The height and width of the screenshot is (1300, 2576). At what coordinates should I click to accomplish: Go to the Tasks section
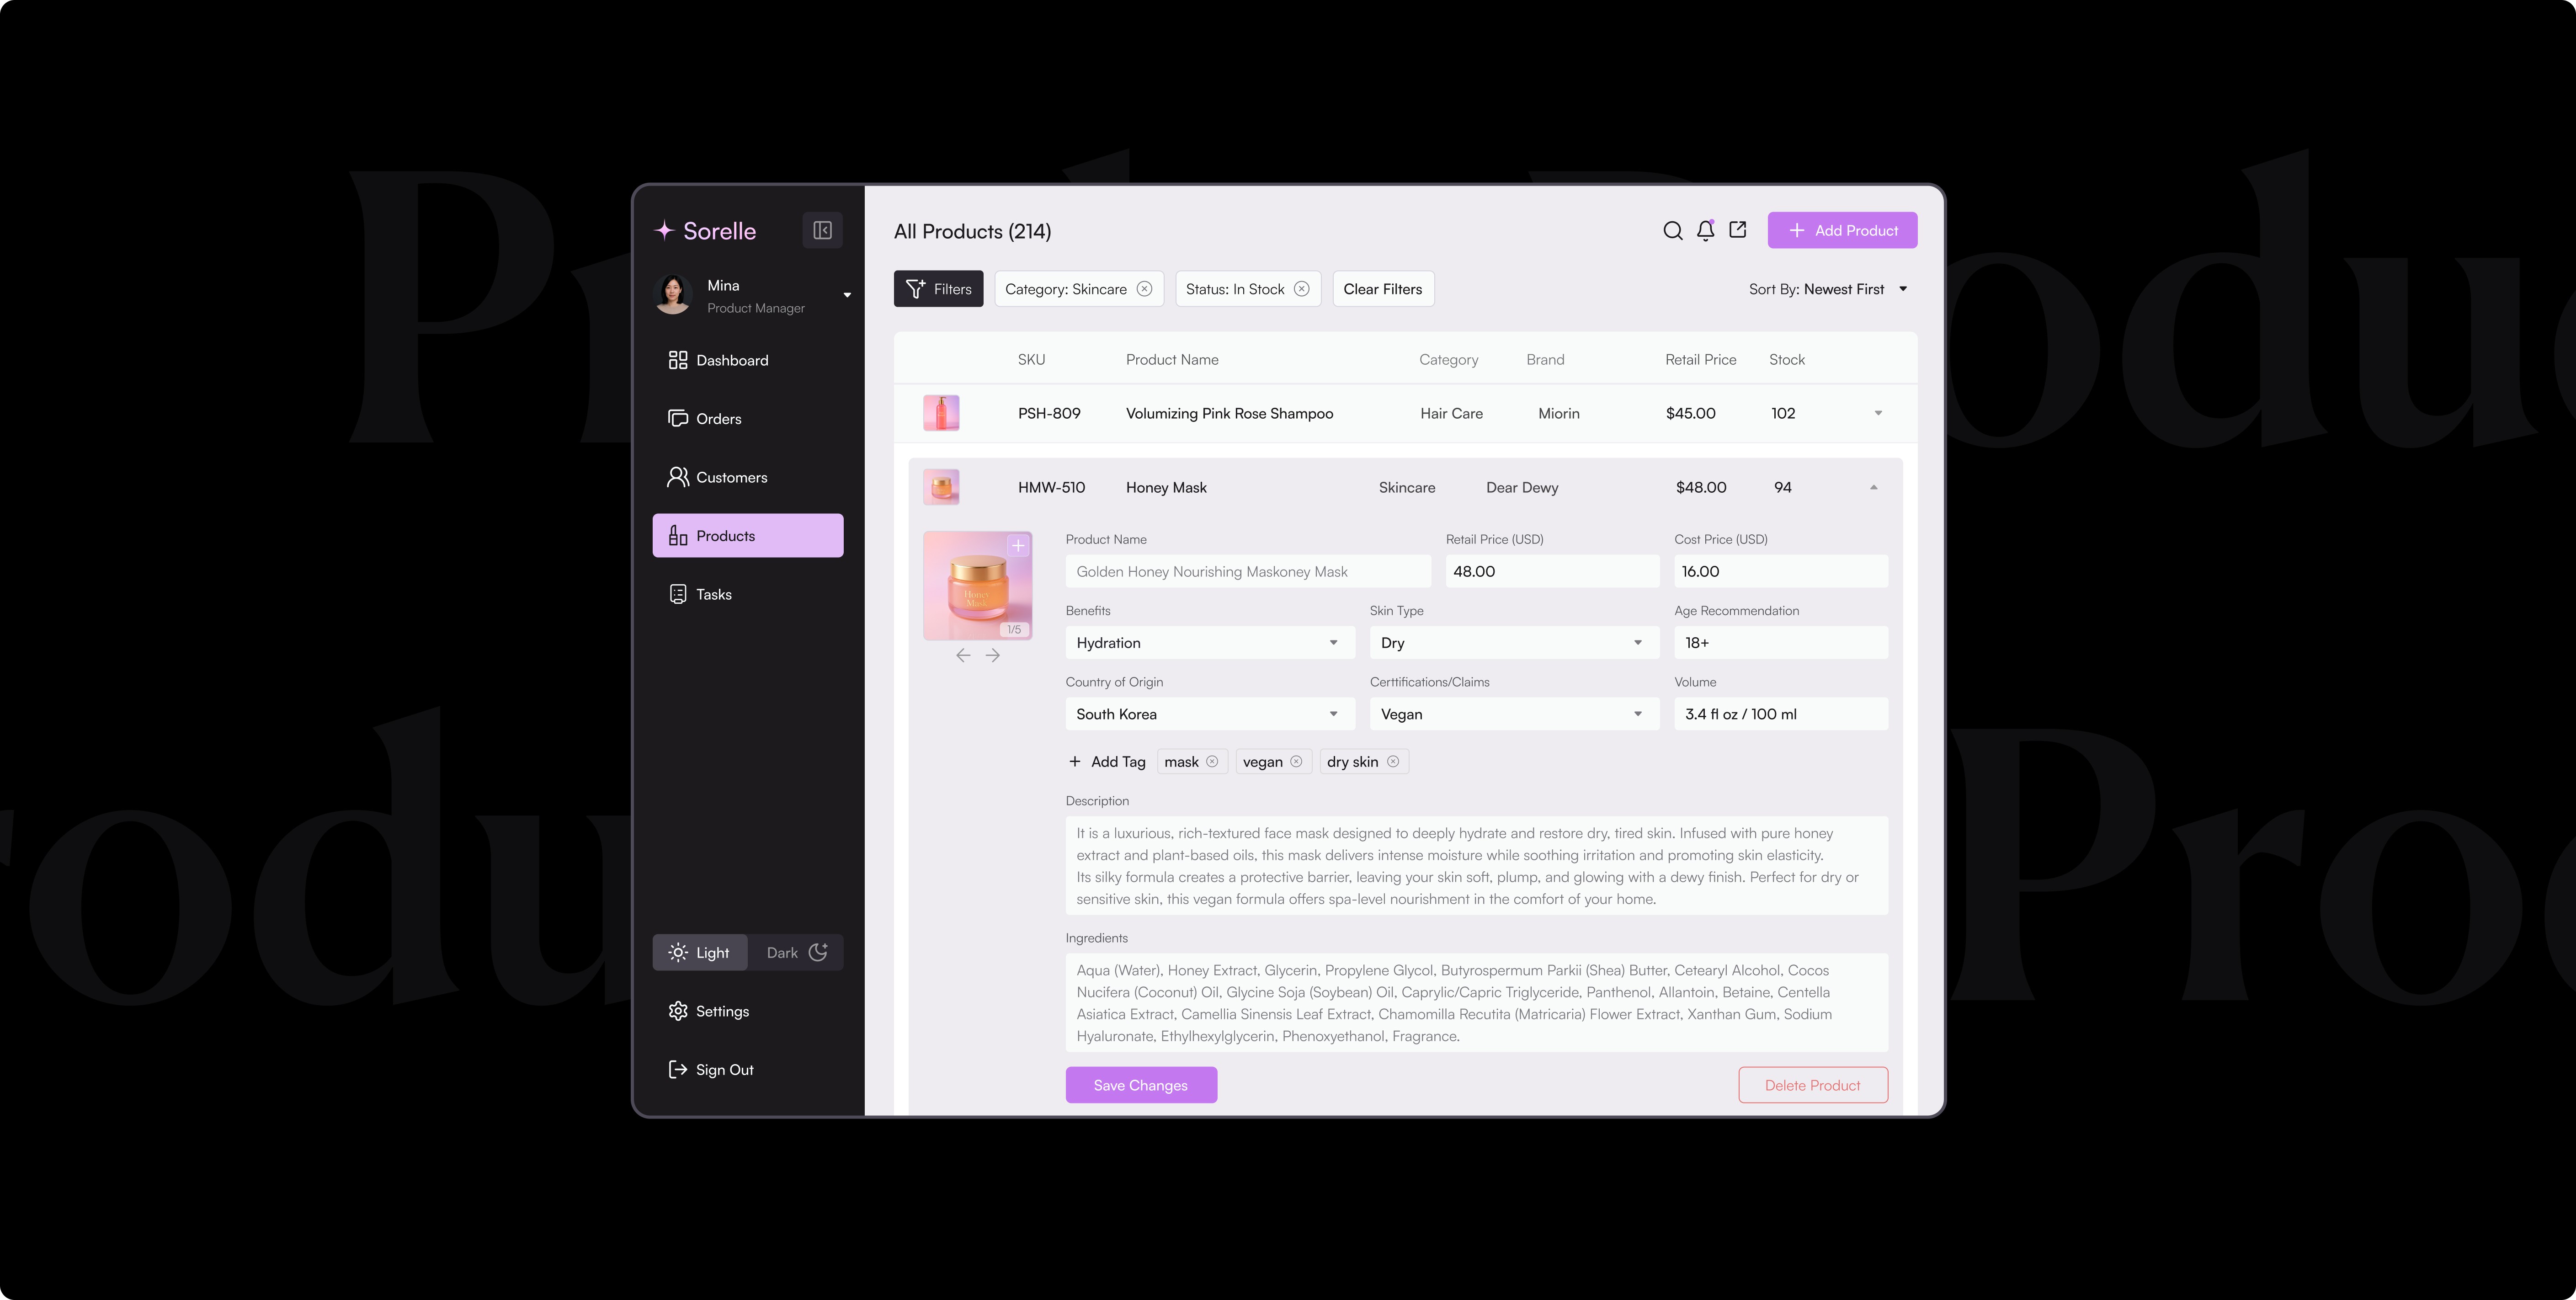click(x=713, y=593)
